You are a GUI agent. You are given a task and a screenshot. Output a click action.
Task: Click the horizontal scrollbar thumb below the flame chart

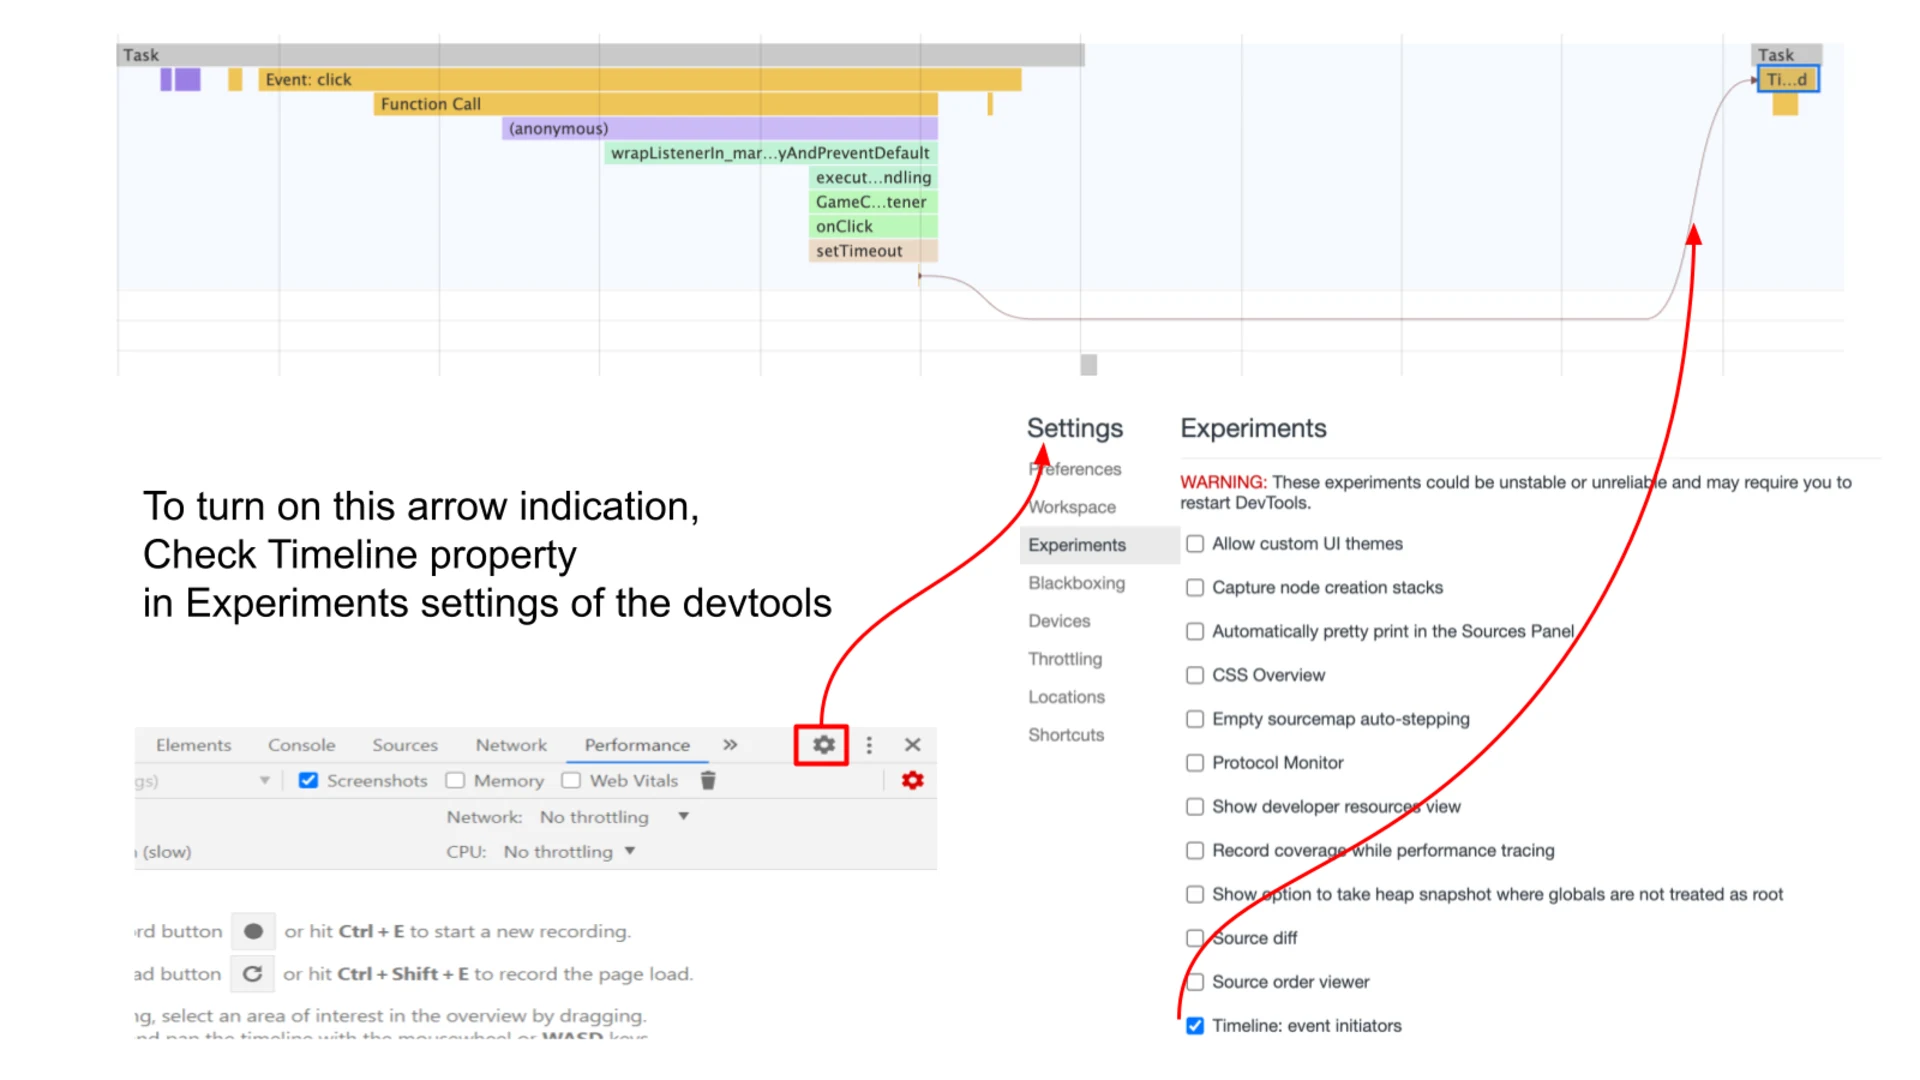pyautogui.click(x=1087, y=365)
